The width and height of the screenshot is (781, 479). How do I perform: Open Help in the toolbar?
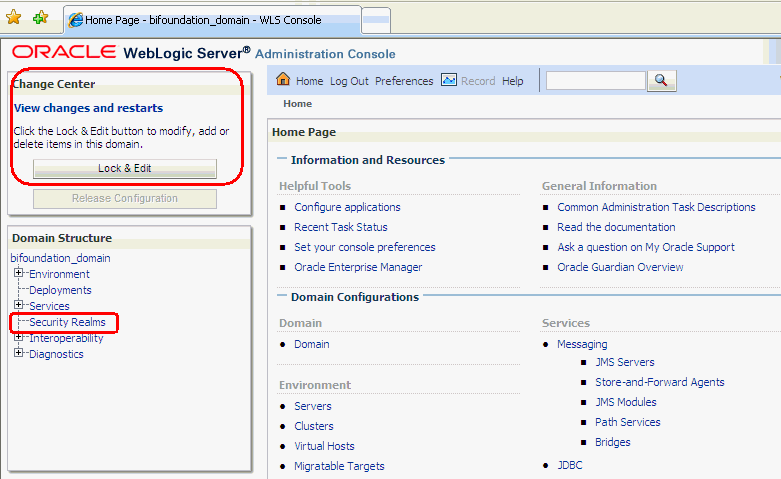pos(513,81)
